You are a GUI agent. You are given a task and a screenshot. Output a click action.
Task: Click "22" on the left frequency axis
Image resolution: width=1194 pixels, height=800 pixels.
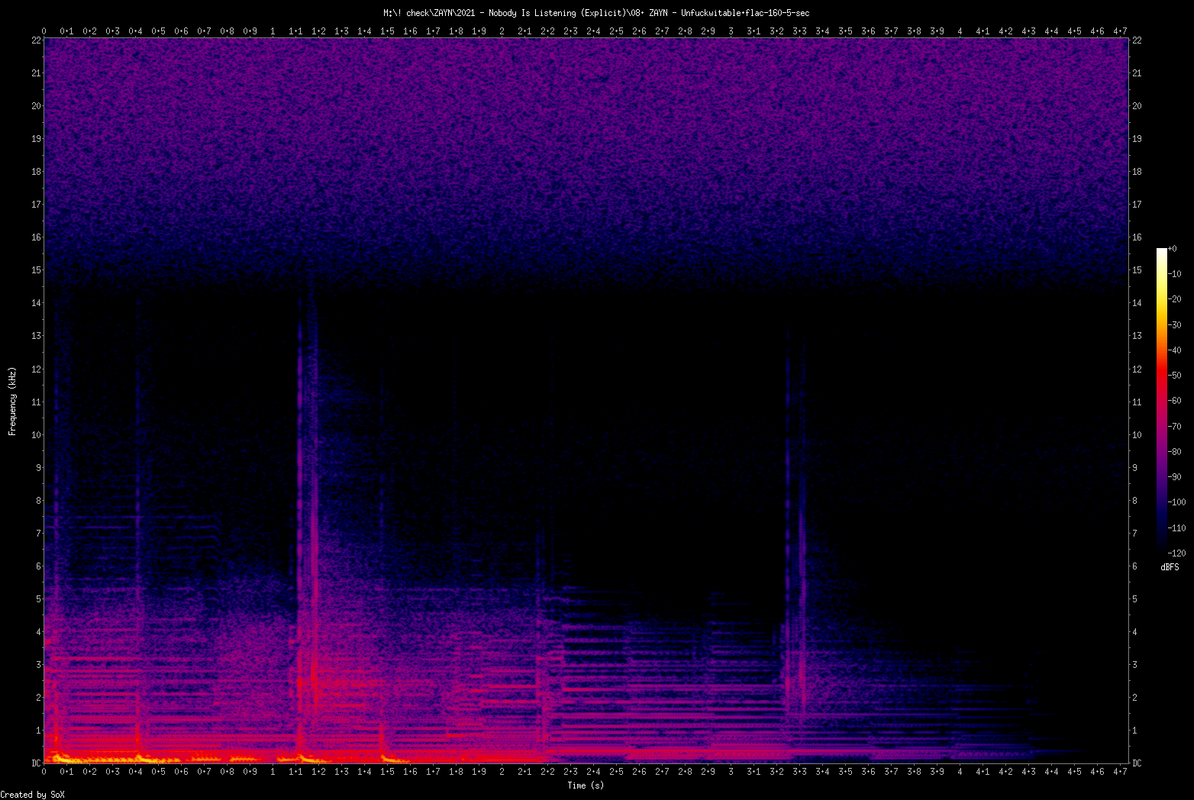point(36,40)
